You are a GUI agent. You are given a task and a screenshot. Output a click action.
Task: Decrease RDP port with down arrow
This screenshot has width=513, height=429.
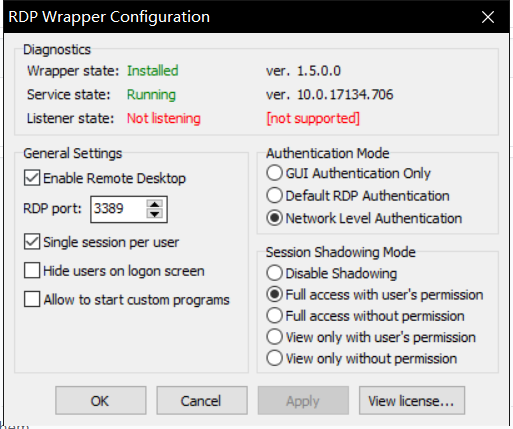pyautogui.click(x=155, y=214)
